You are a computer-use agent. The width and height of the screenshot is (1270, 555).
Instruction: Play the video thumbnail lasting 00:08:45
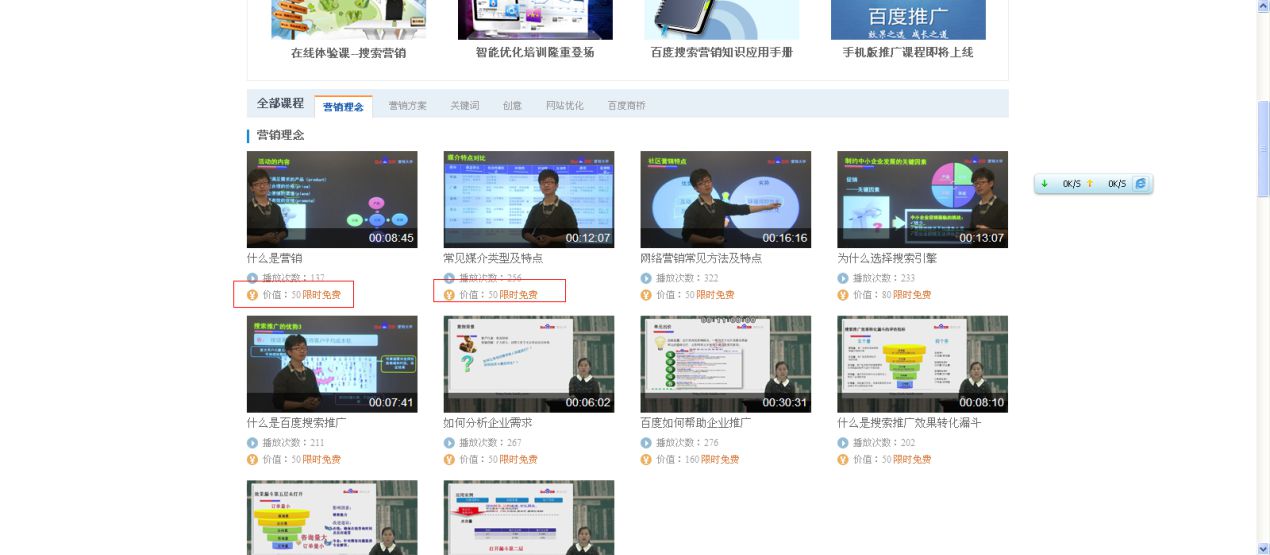pyautogui.click(x=332, y=199)
